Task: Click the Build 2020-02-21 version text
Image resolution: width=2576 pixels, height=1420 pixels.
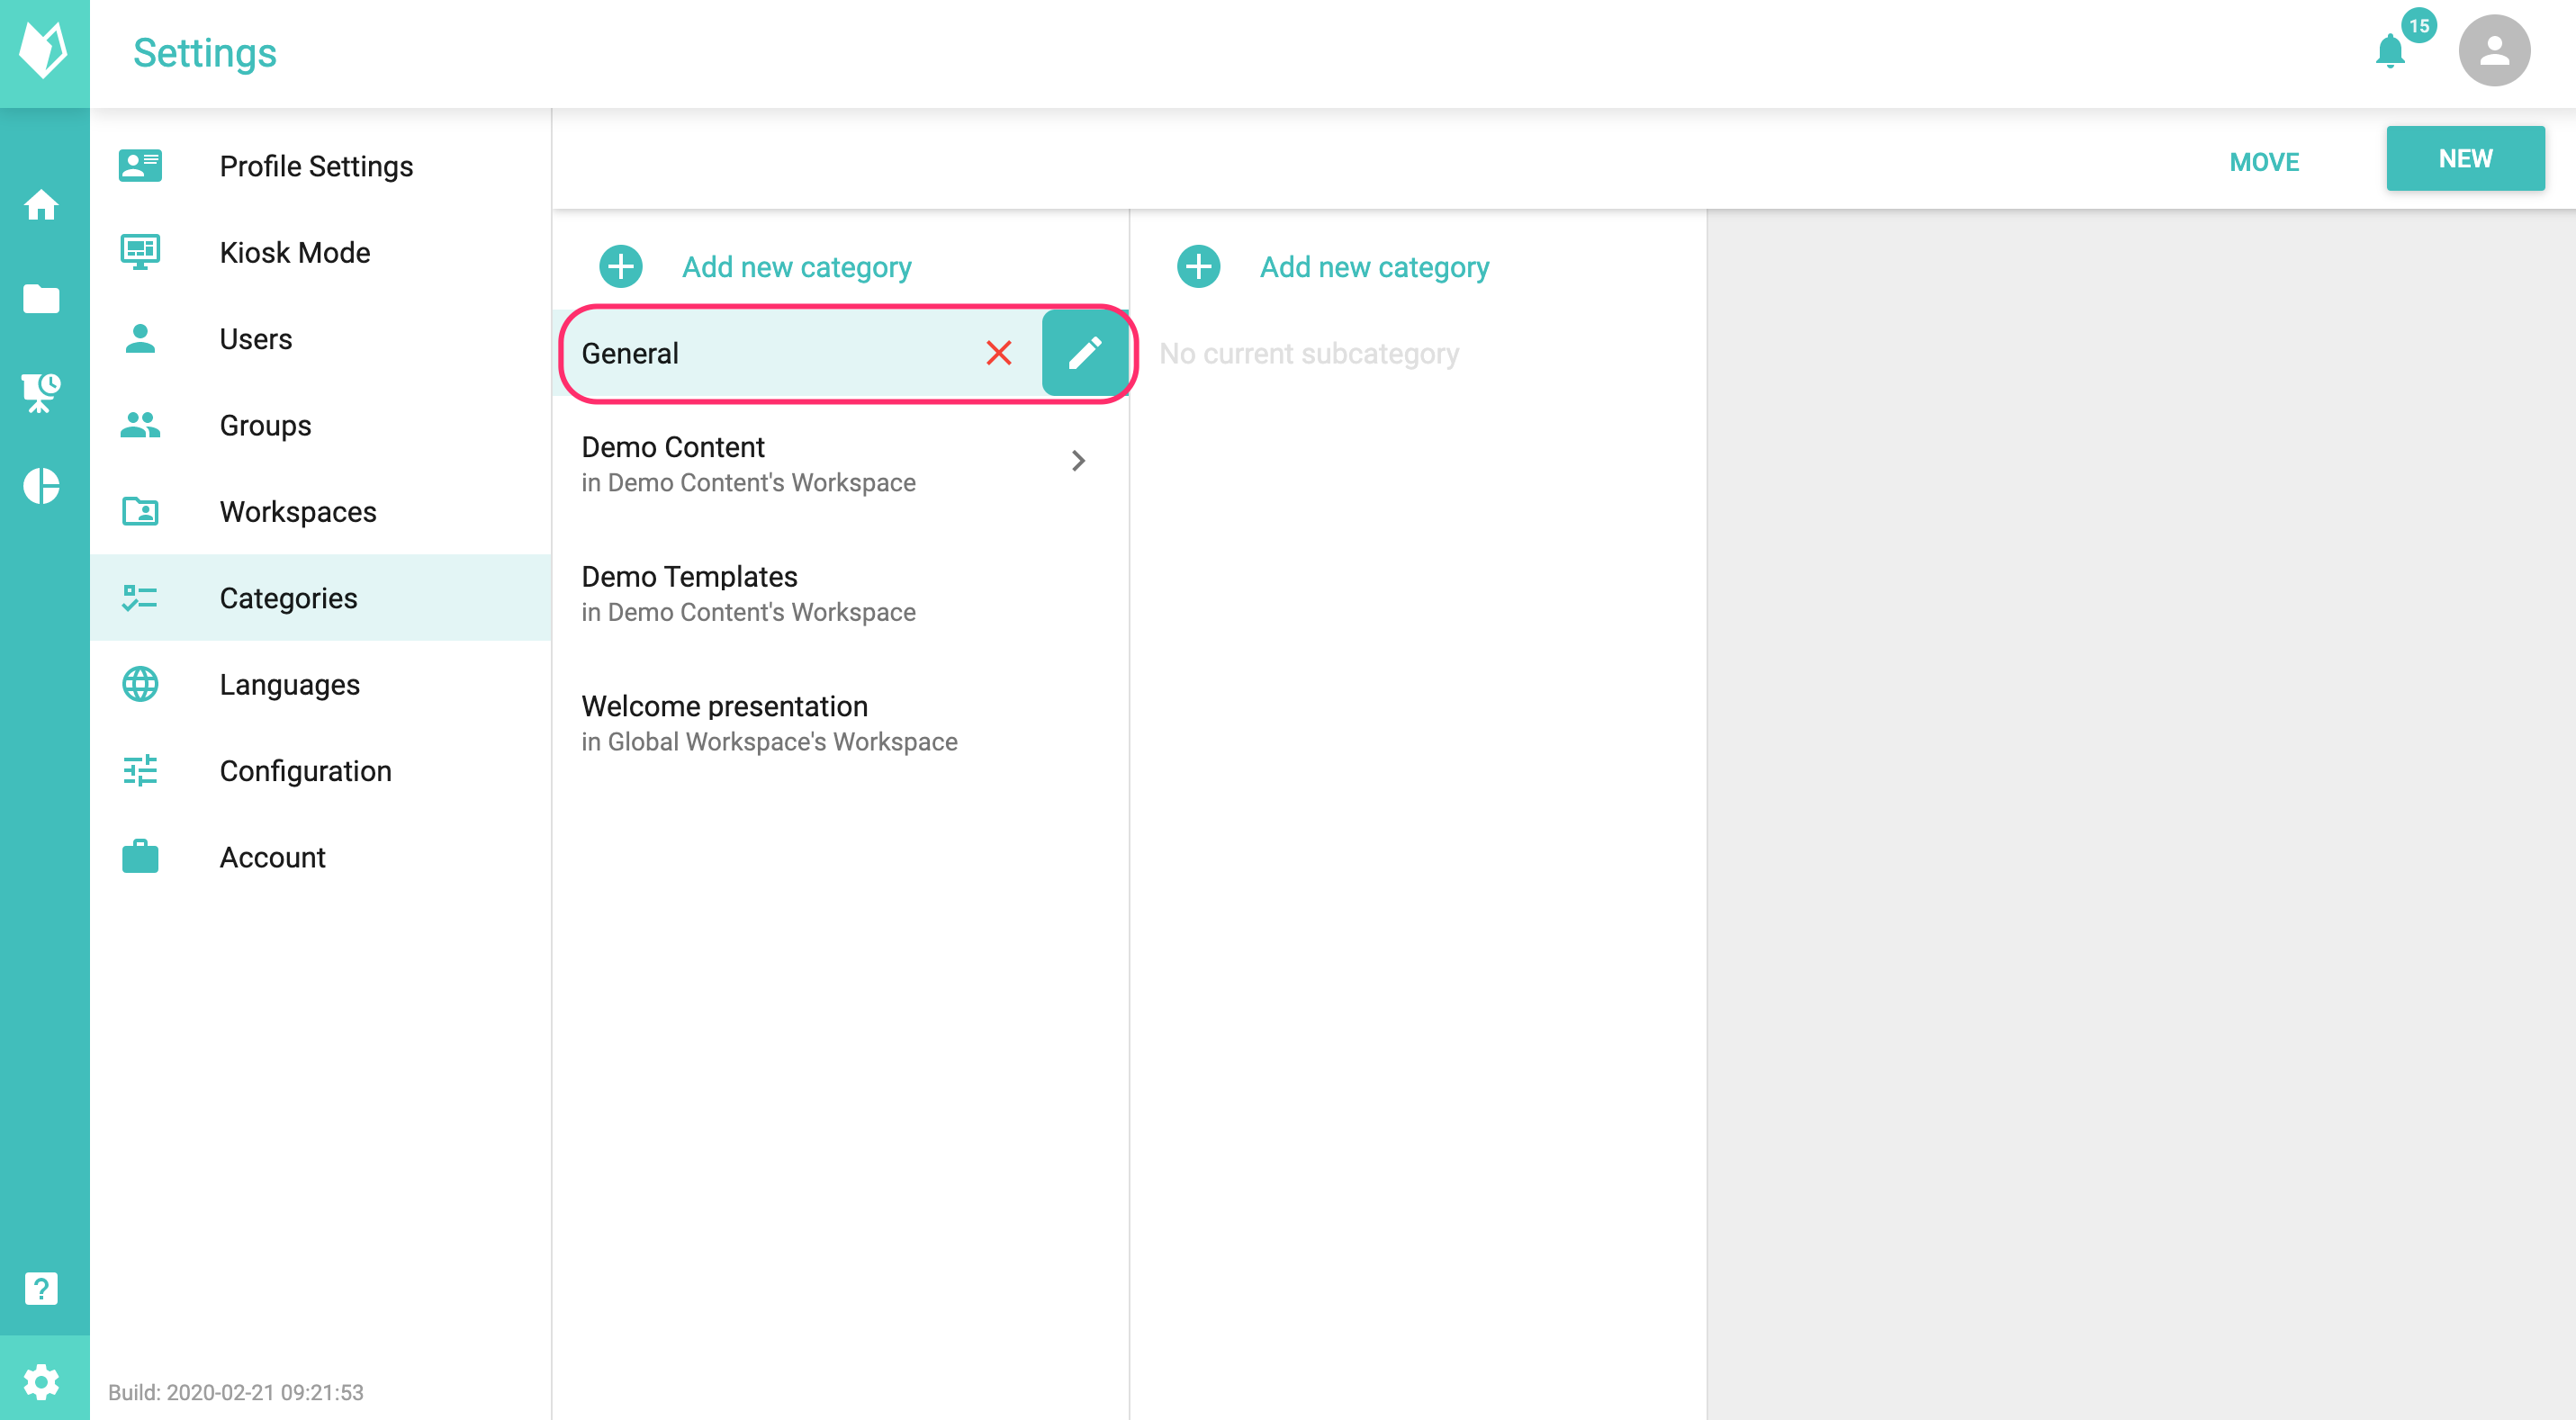Action: tap(236, 1392)
